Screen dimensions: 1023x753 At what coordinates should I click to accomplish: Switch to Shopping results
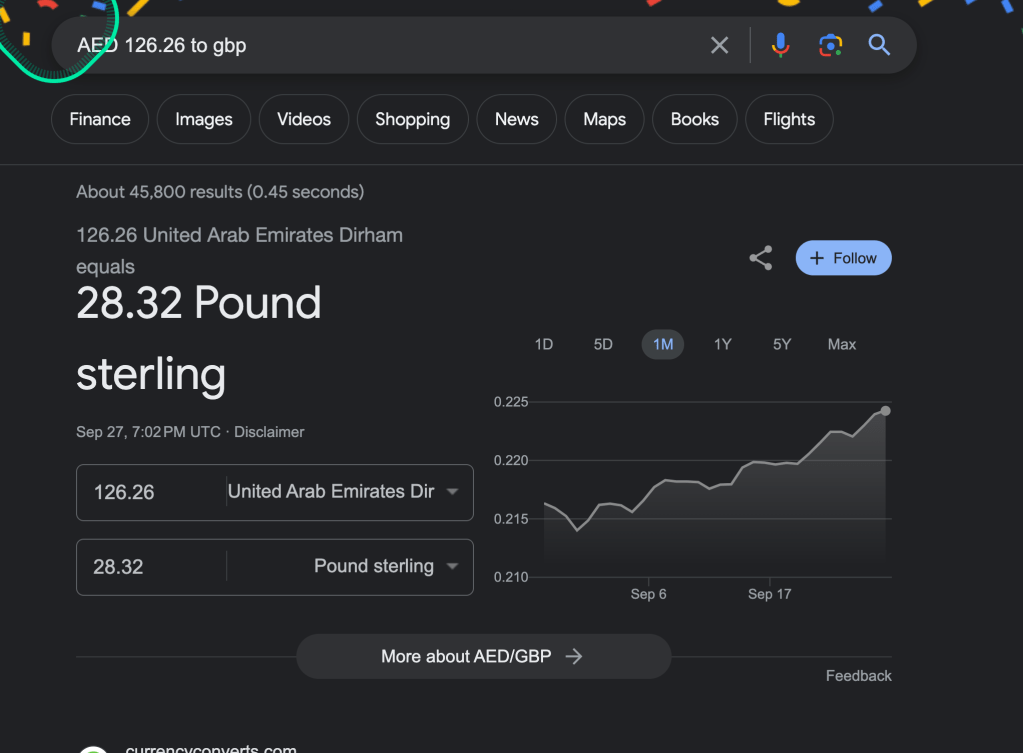tap(412, 119)
